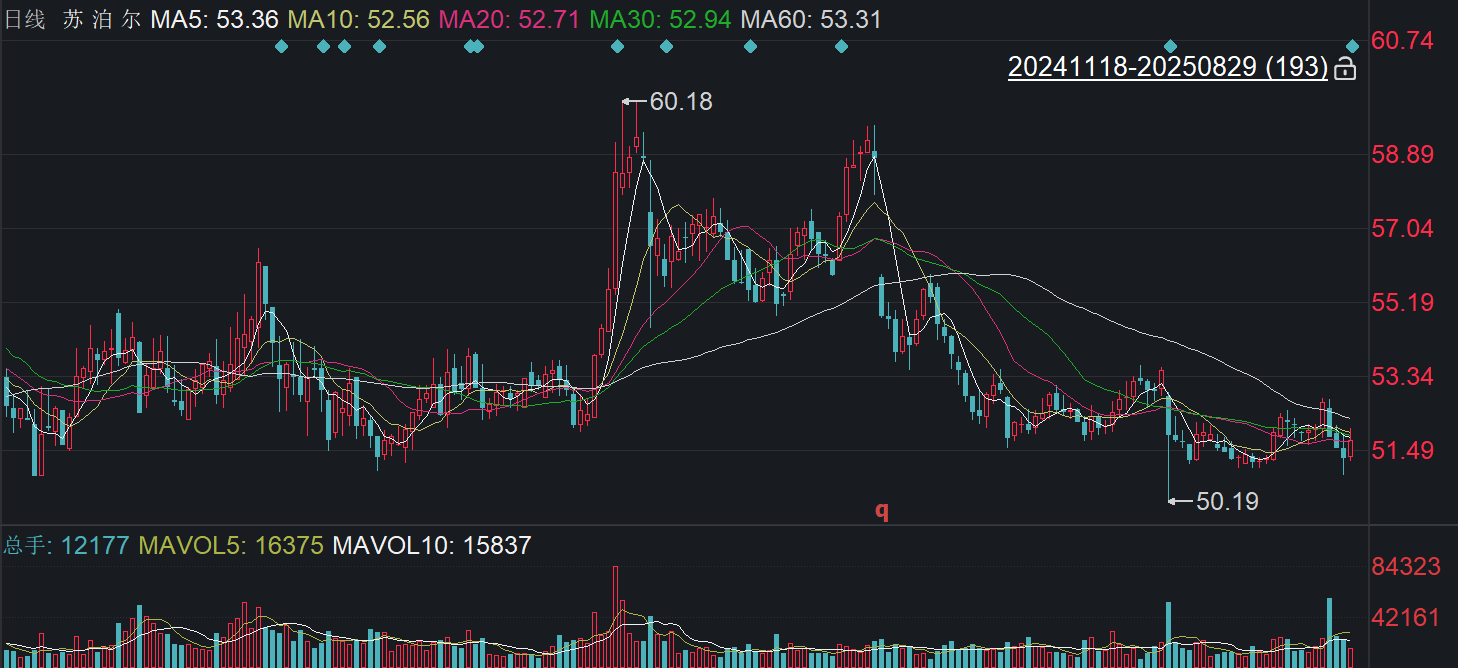The width and height of the screenshot is (1458, 668).
Task: Click the 57.04 price axis value
Action: 1403,229
